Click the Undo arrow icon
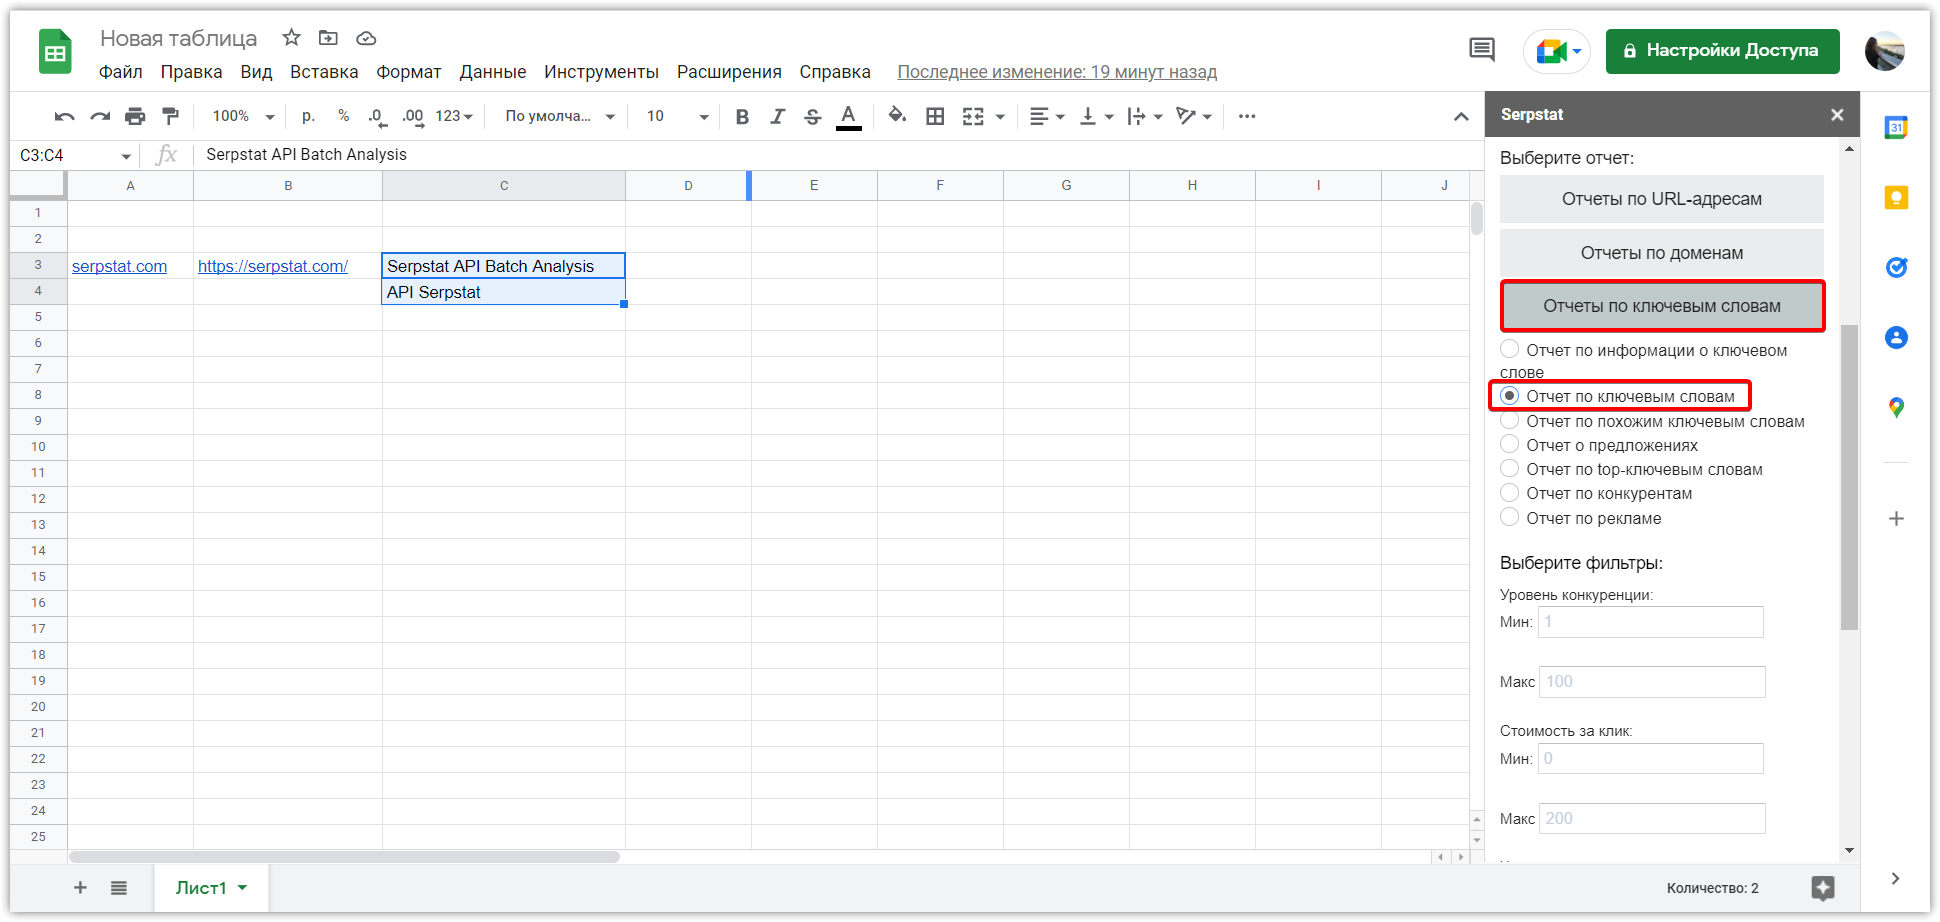This screenshot has height=922, width=1940. point(65,117)
